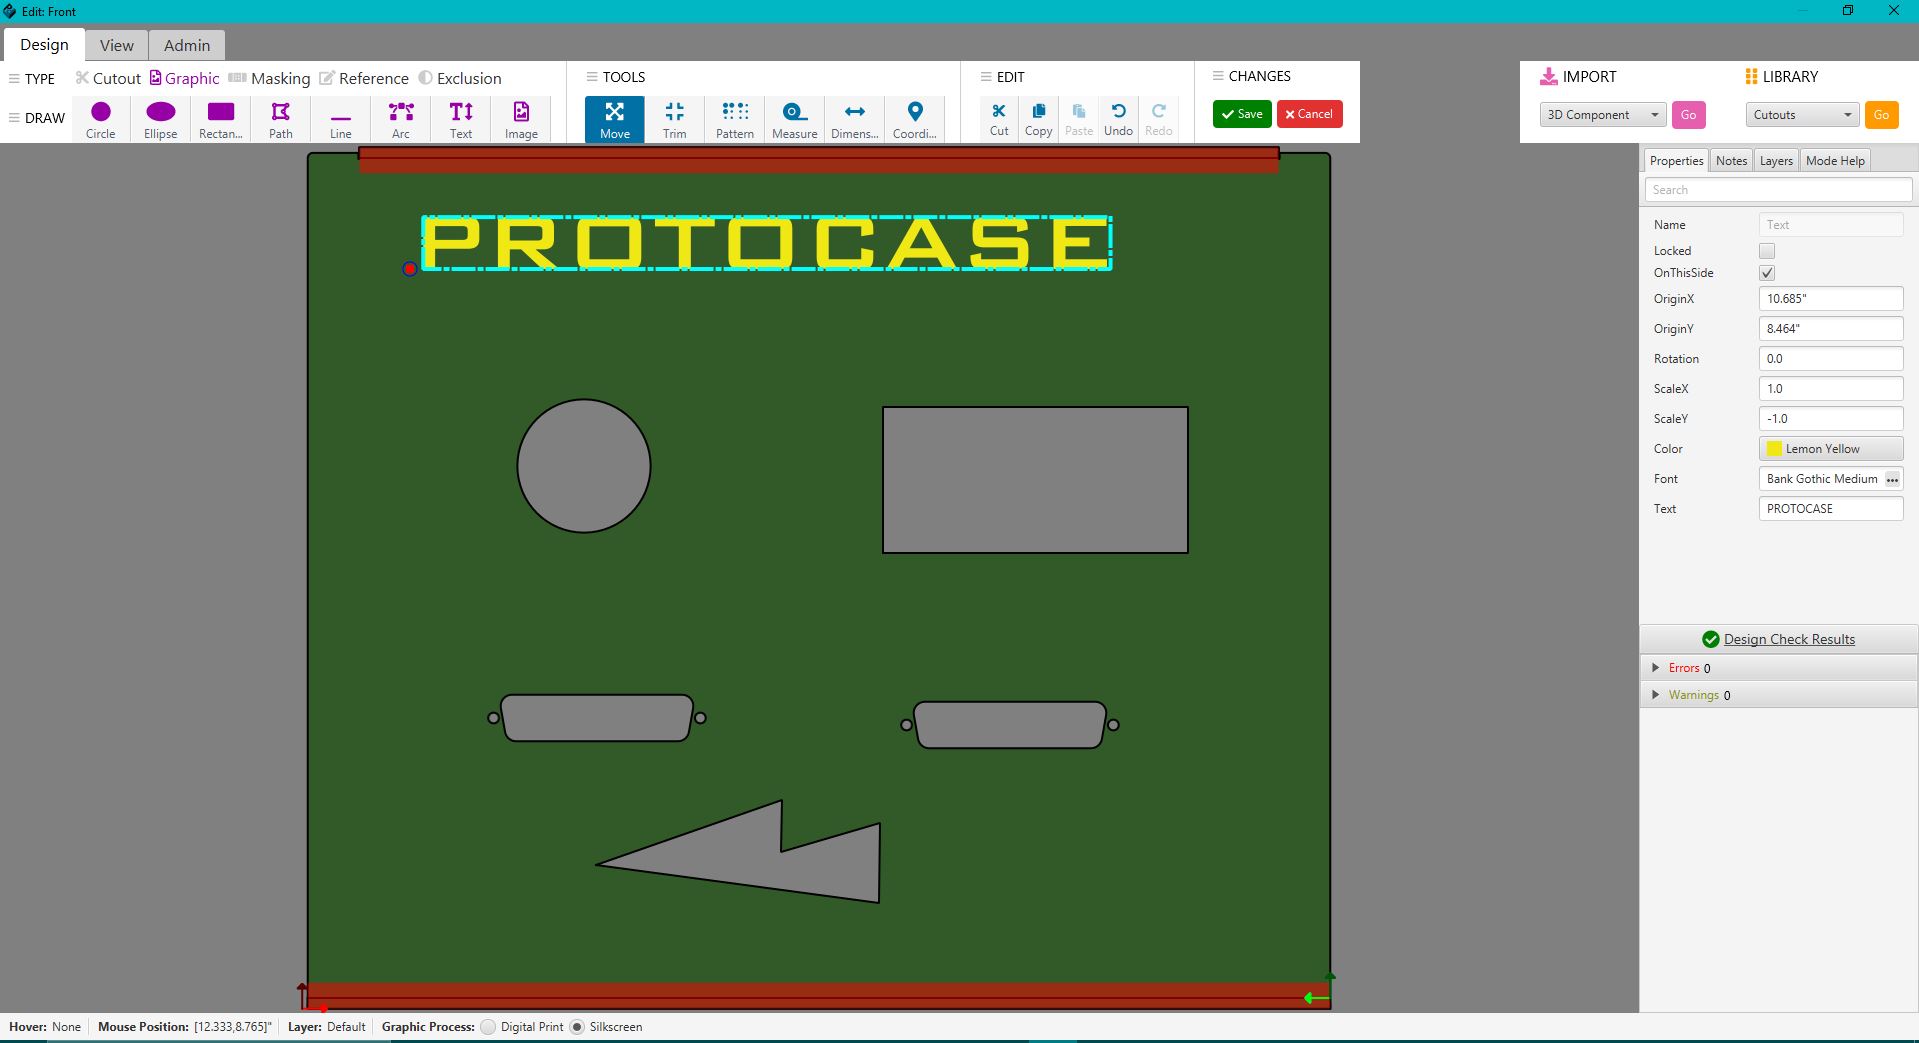The height and width of the screenshot is (1043, 1919).
Task: Open the Layers panel tab
Action: coord(1776,161)
